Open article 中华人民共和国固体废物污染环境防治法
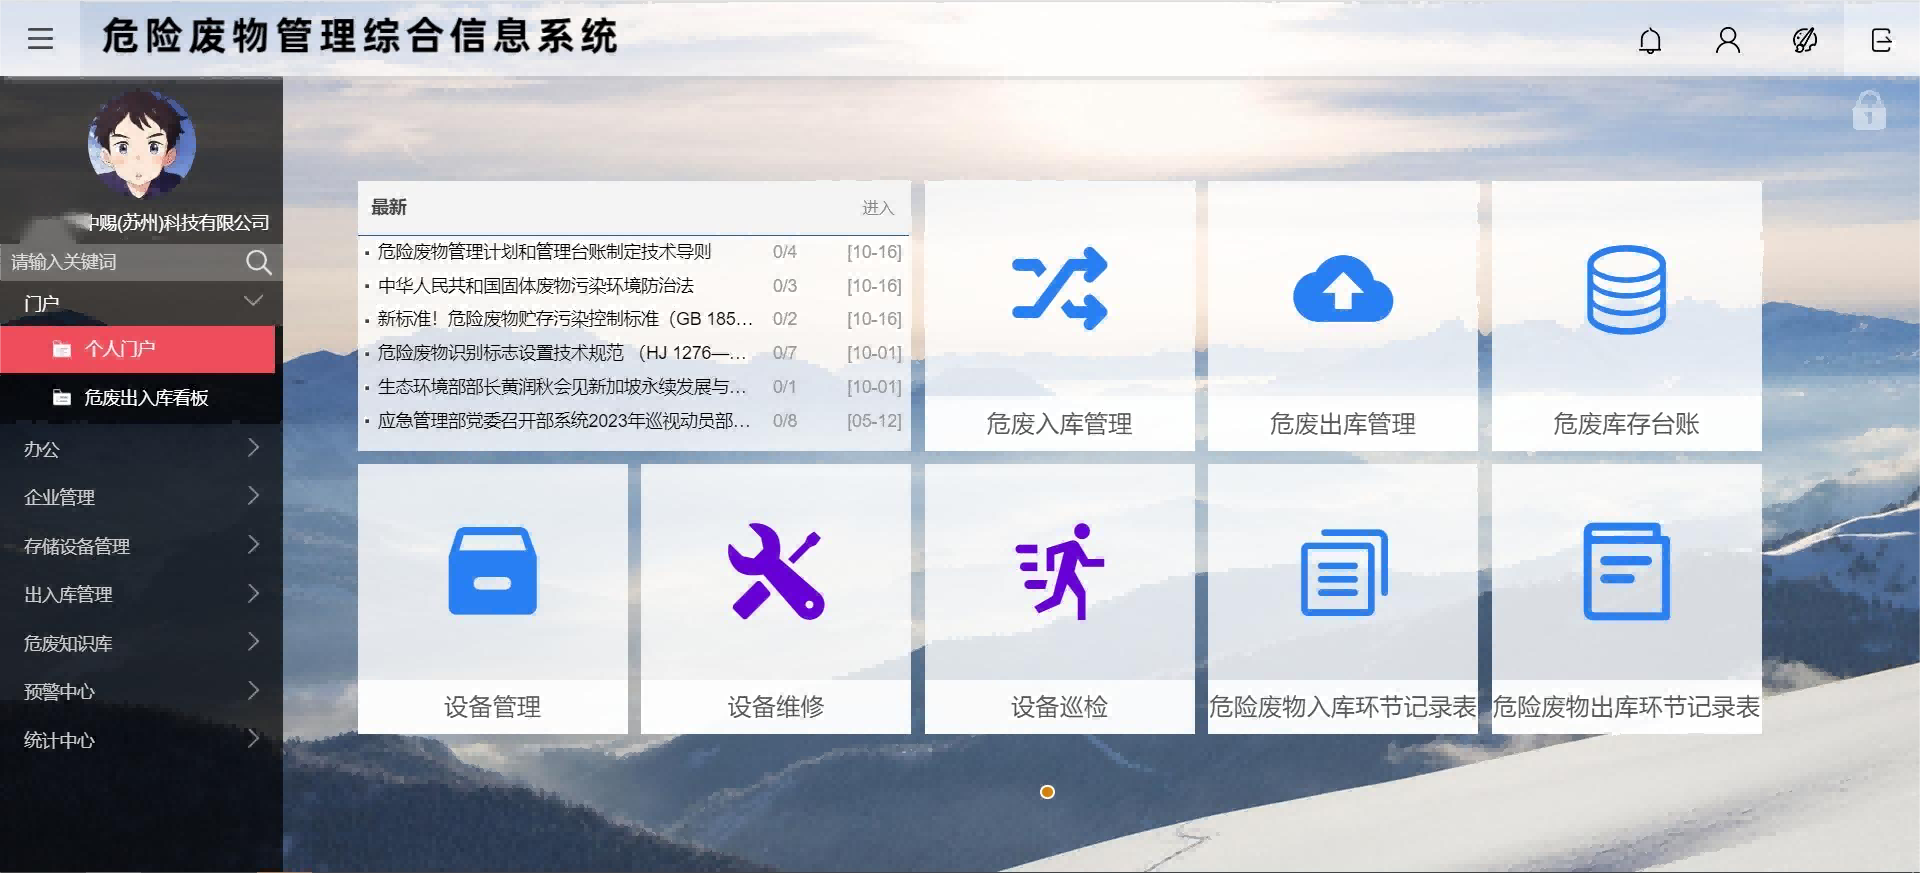 tap(536, 286)
